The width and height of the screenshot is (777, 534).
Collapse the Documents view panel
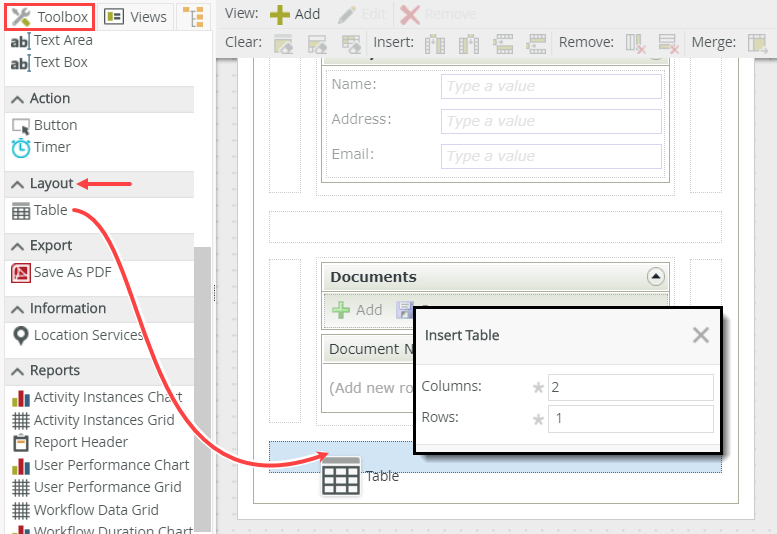pos(656,276)
